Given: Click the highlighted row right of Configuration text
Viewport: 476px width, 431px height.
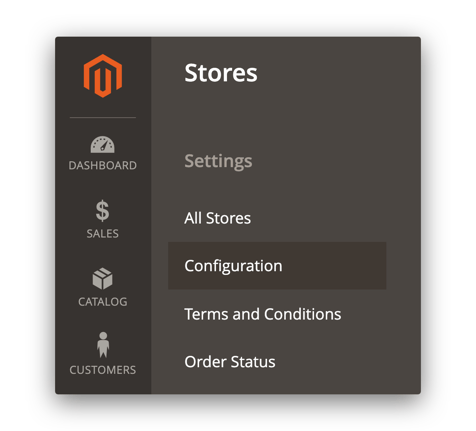Looking at the screenshot, I should tap(333, 266).
